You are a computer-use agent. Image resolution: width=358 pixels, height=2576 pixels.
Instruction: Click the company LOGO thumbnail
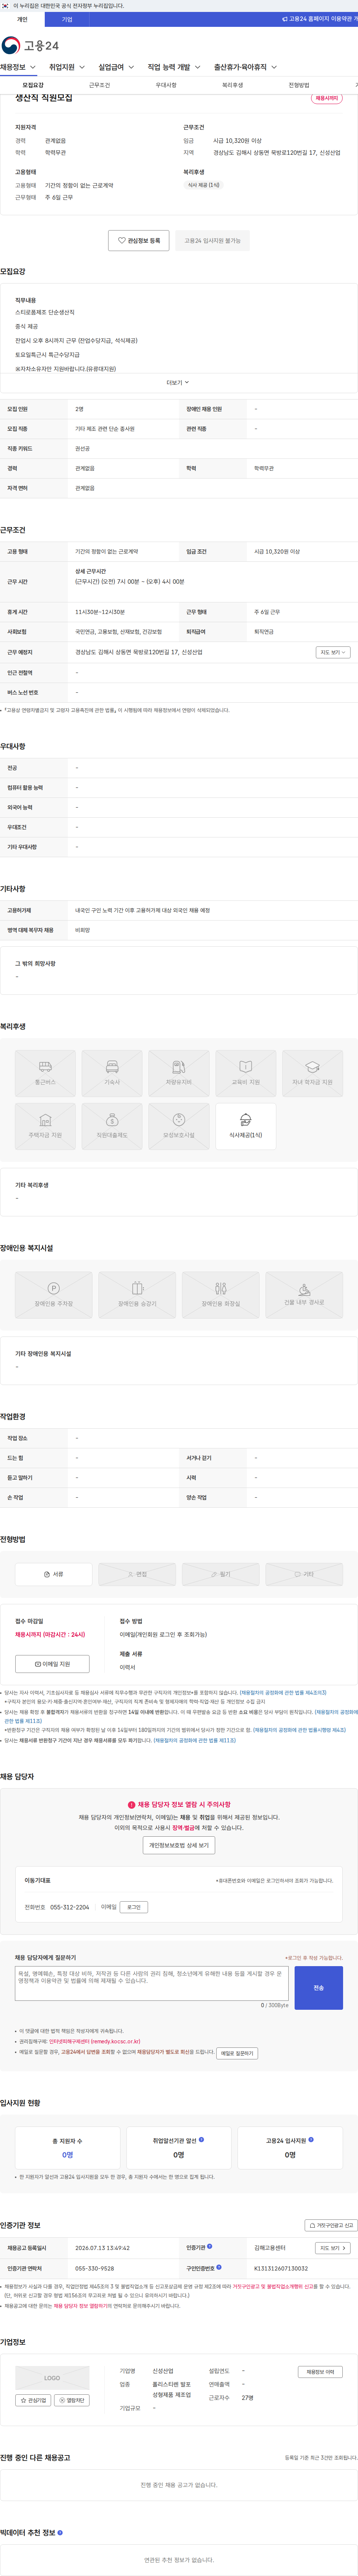coord(52,2378)
